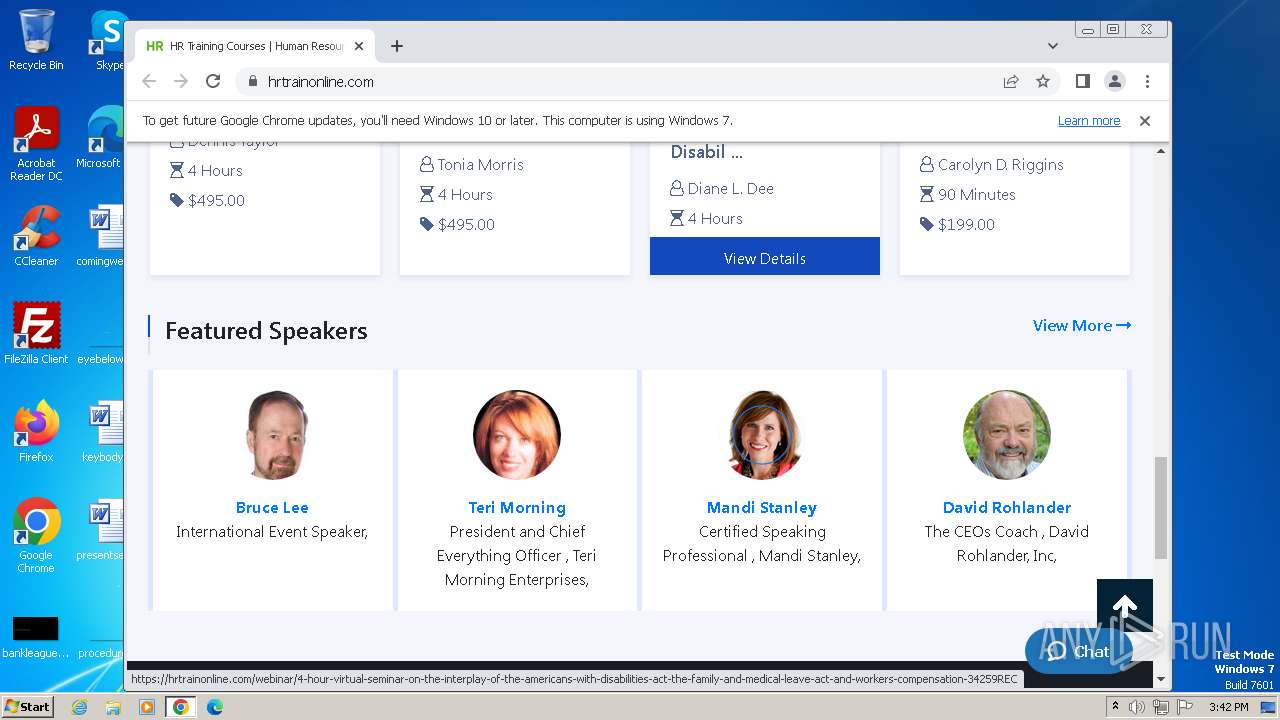This screenshot has width=1280, height=720.
Task: Open the new tab plus button
Action: point(397,46)
